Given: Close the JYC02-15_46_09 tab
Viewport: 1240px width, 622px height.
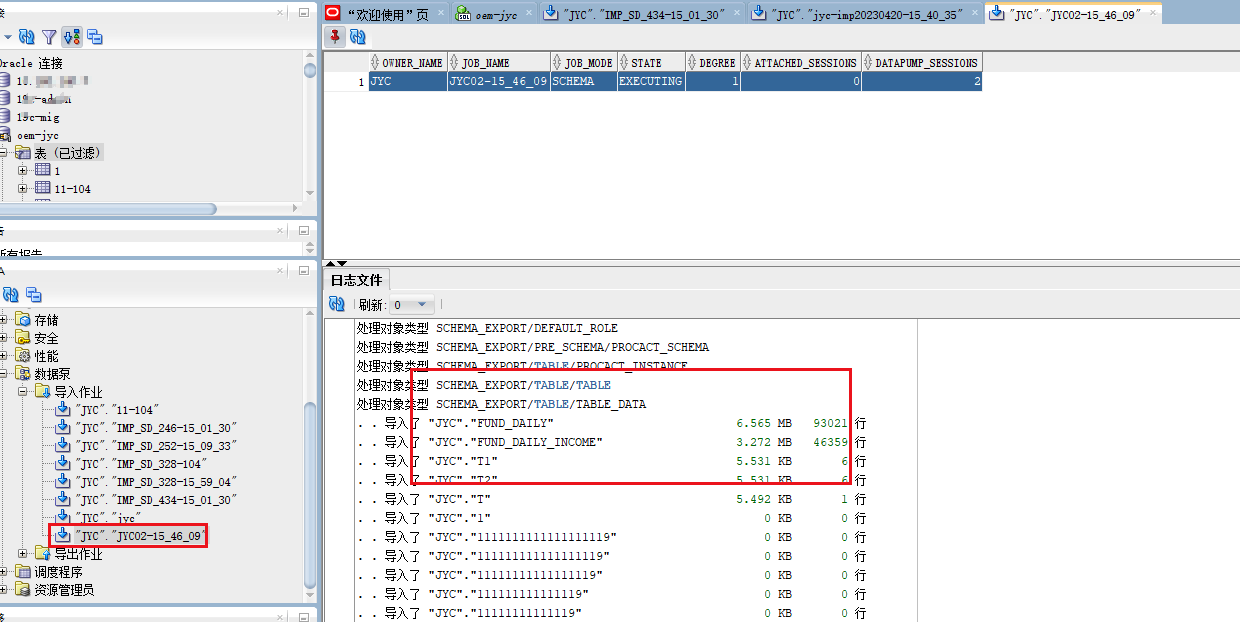Looking at the screenshot, I should [1151, 14].
